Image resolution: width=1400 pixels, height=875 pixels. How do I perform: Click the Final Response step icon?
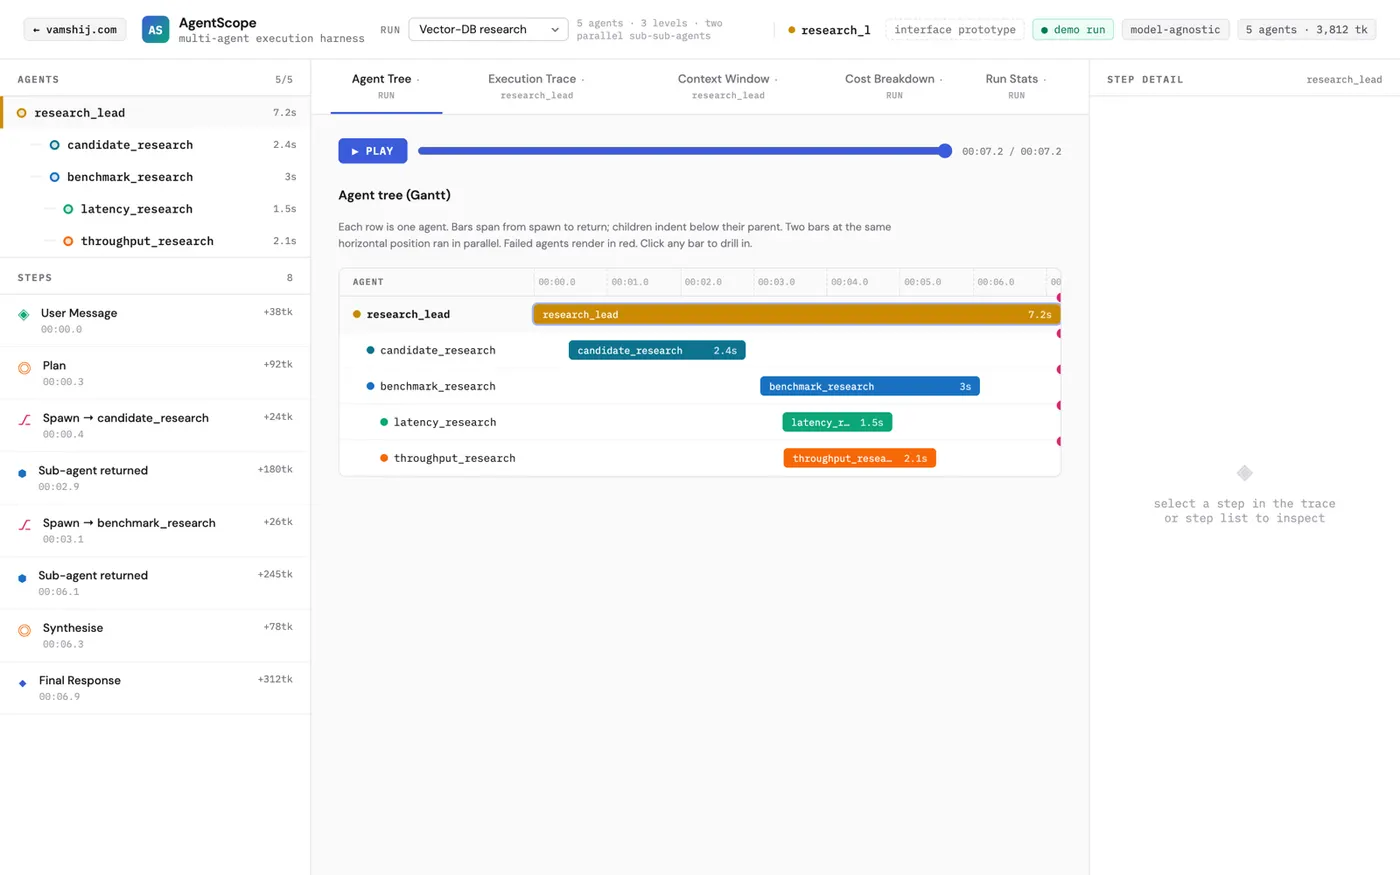coord(23,683)
